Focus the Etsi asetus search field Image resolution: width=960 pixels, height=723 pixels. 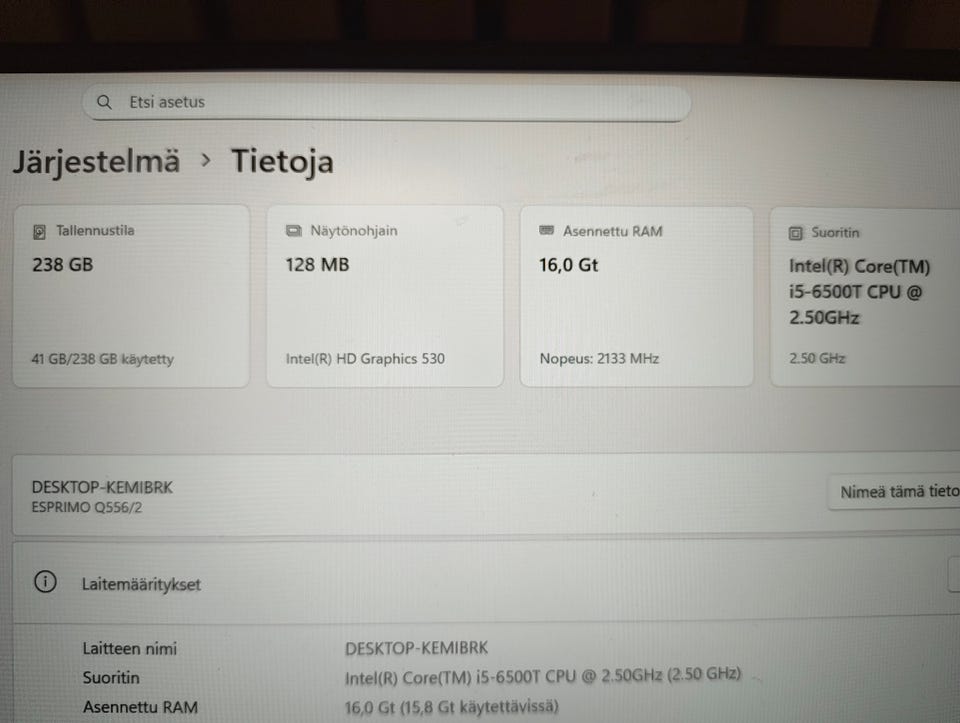[x=387, y=102]
